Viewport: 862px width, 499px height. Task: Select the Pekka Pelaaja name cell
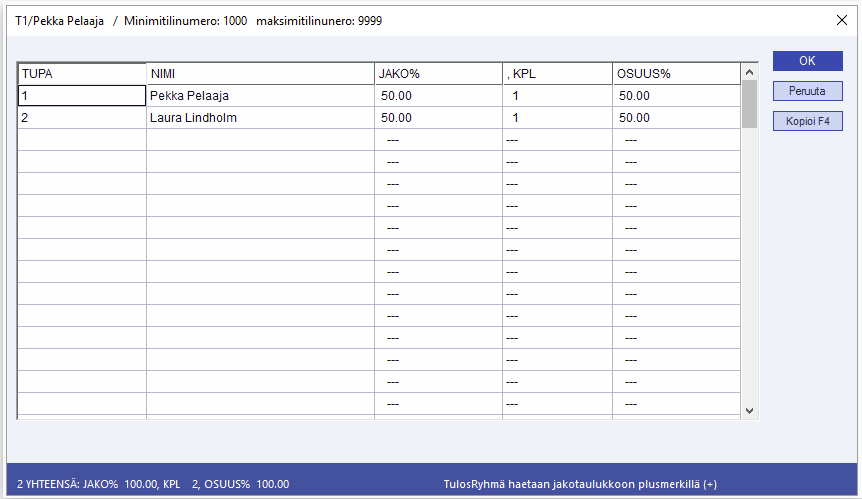coord(260,96)
